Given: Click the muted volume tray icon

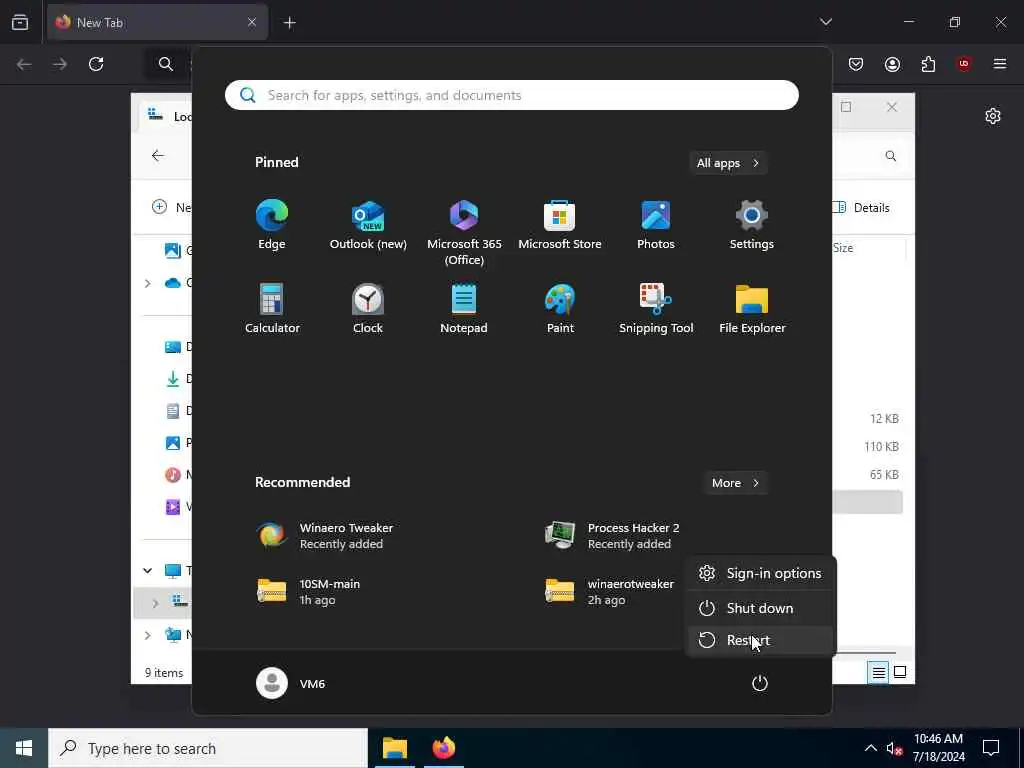Looking at the screenshot, I should point(894,748).
